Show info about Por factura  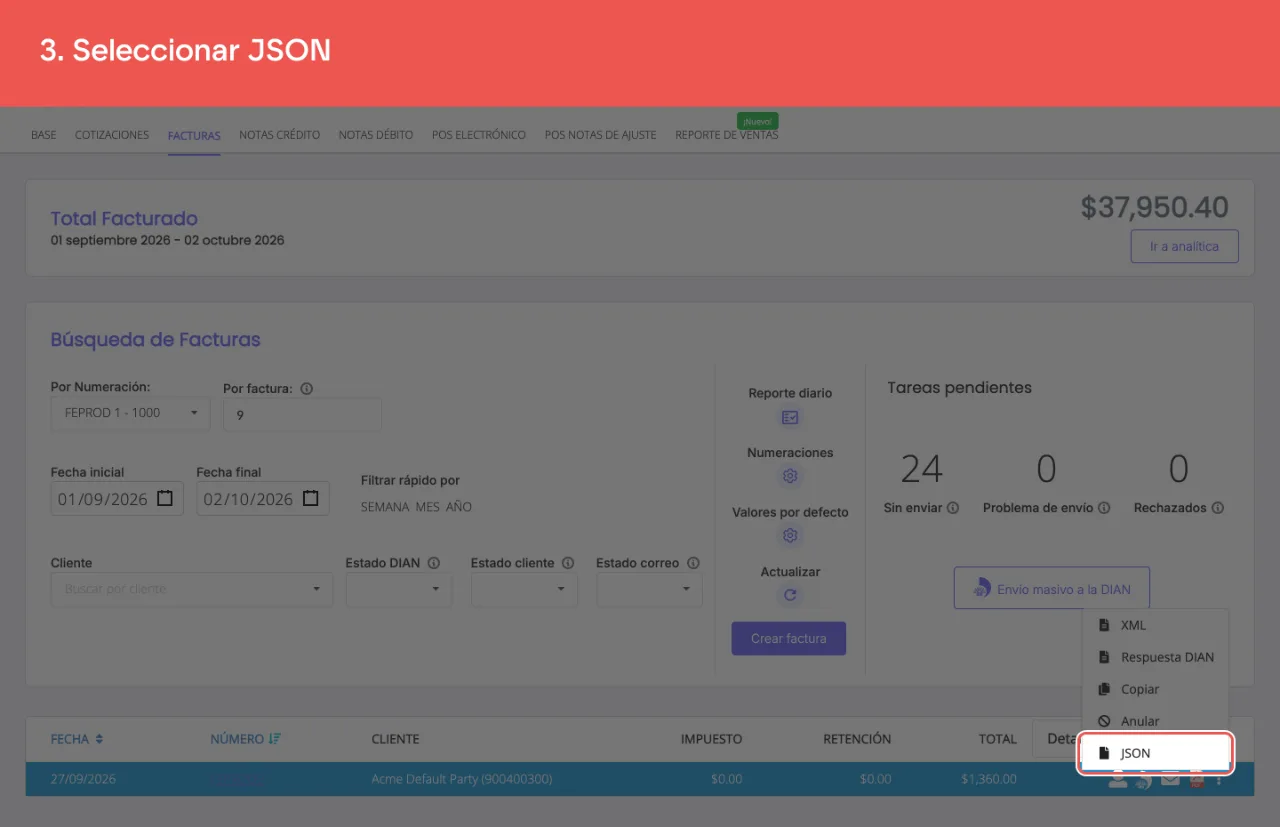pos(307,389)
